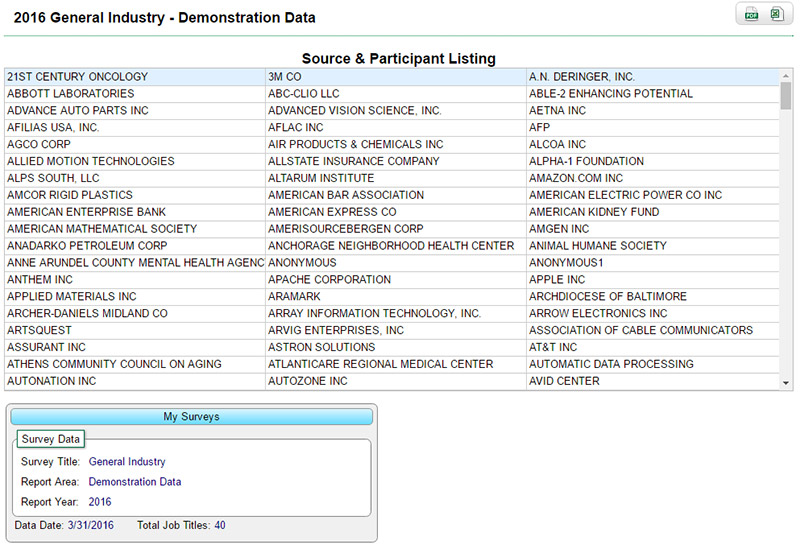Select AETNA INC entry
The height and width of the screenshot is (545, 800).
coord(653,110)
